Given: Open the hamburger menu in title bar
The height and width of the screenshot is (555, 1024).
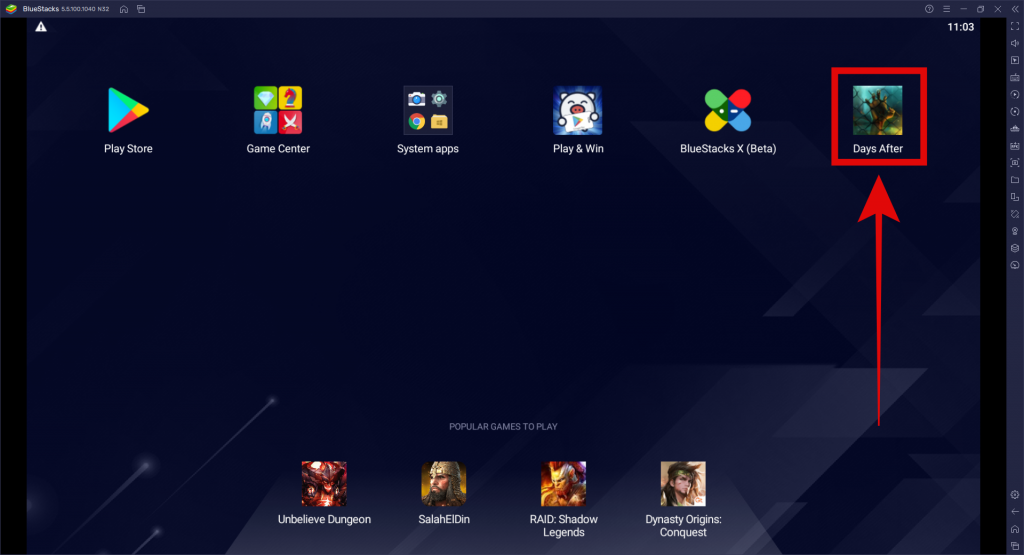Looking at the screenshot, I should pos(946,9).
